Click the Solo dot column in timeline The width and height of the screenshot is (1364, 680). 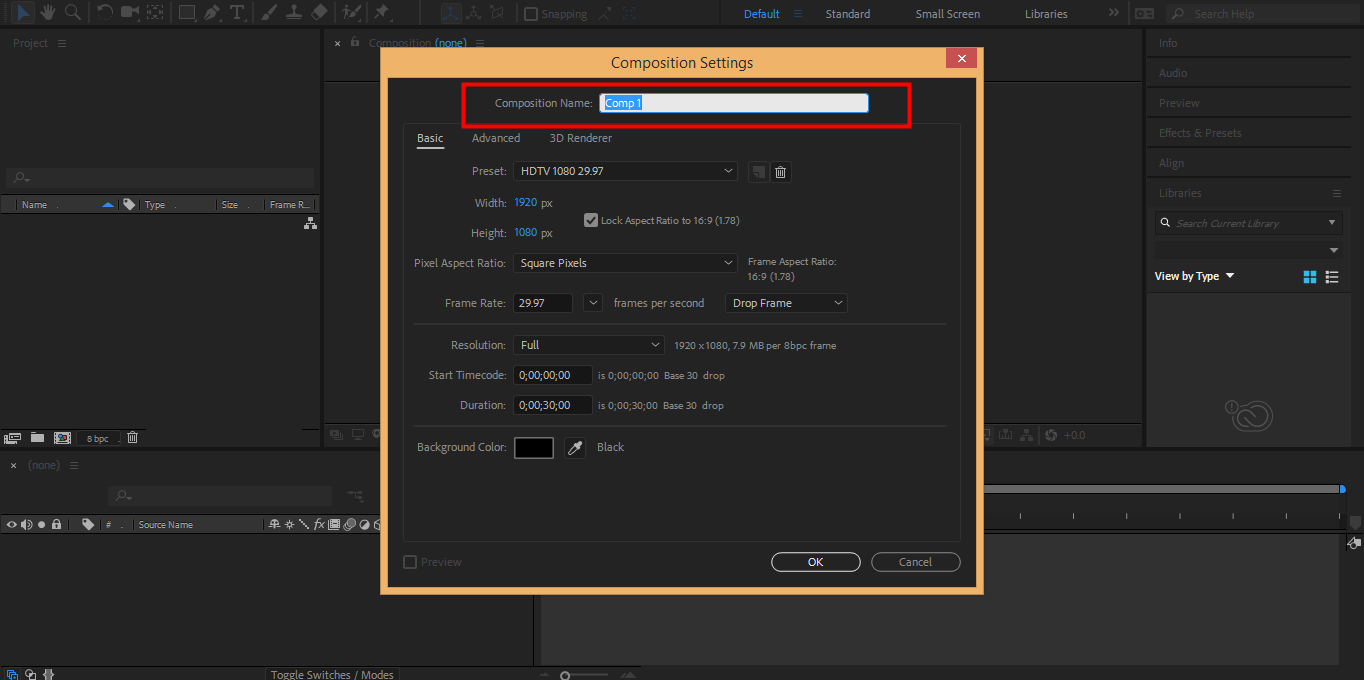[41, 524]
